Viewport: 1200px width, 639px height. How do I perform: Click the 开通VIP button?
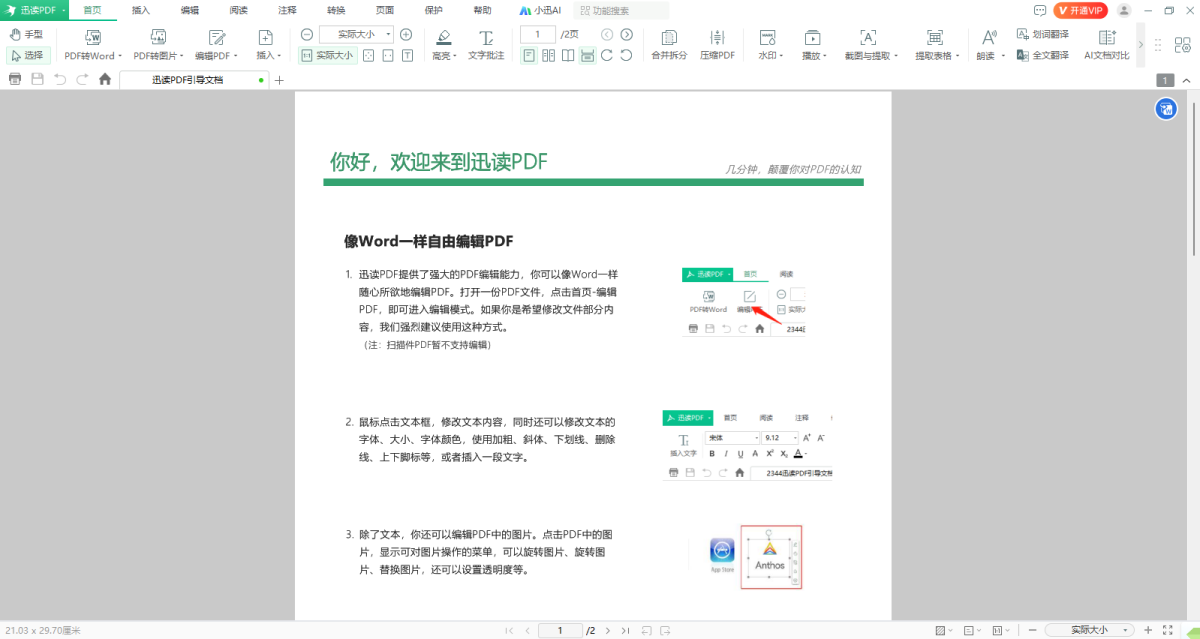click(1081, 10)
